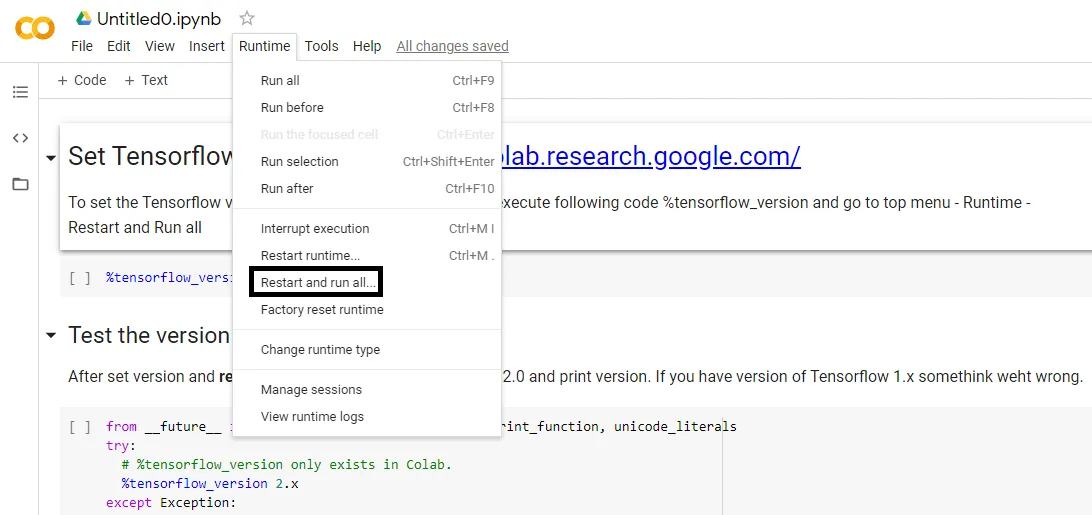Close the open Runtime menu
The width and height of the screenshot is (1092, 515).
pos(265,46)
